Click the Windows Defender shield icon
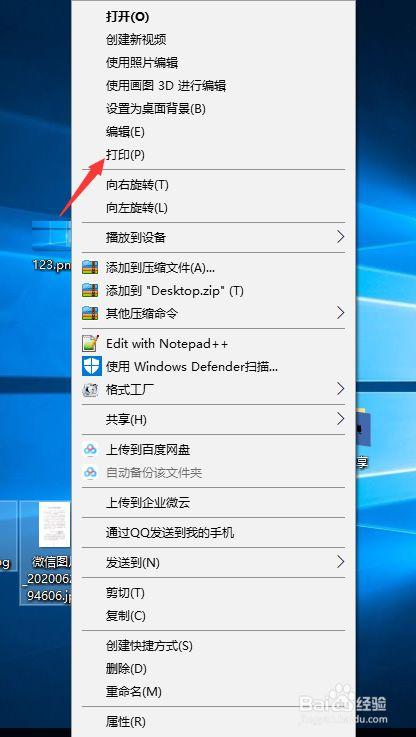Image resolution: width=416 pixels, height=737 pixels. tap(92, 366)
